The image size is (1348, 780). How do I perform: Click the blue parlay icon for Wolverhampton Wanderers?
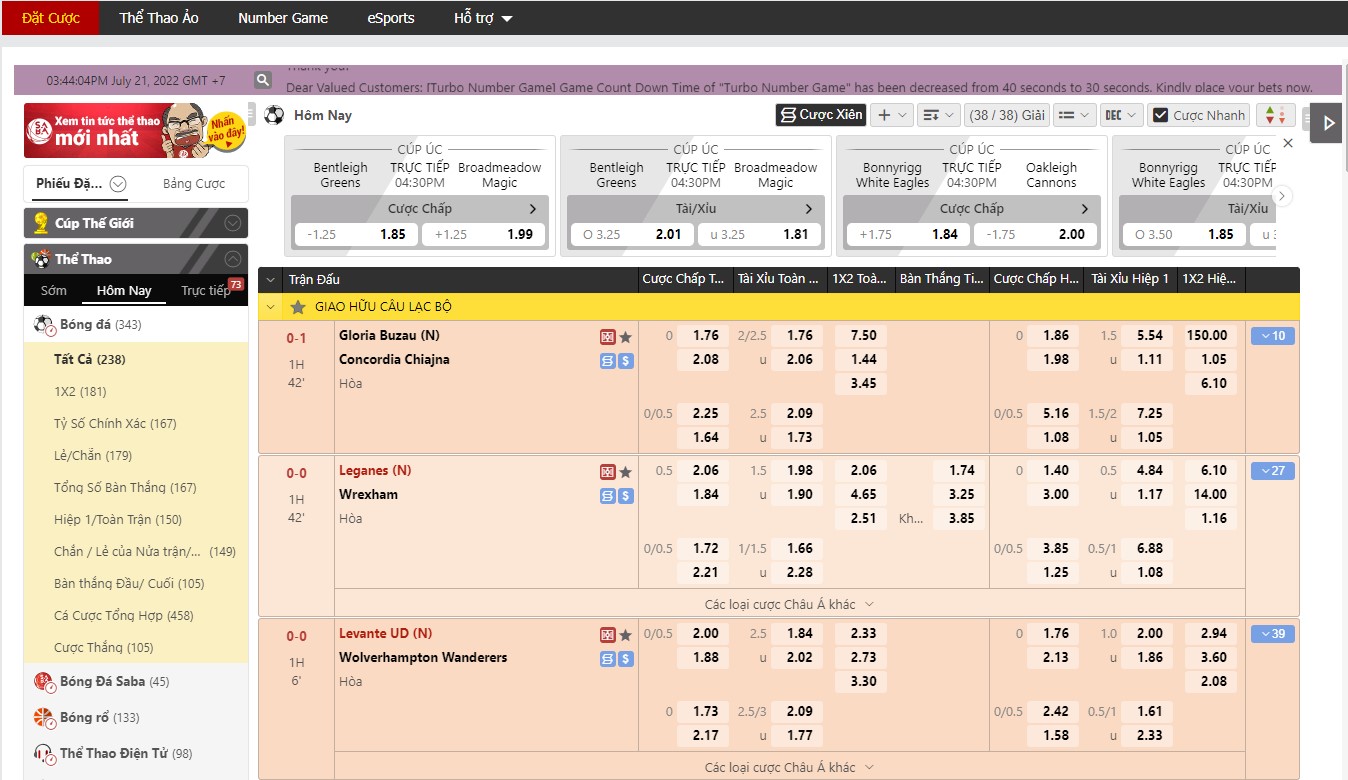(607, 659)
